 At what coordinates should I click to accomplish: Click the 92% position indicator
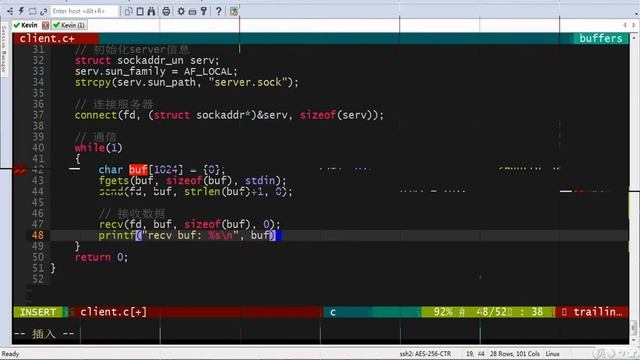(443, 312)
